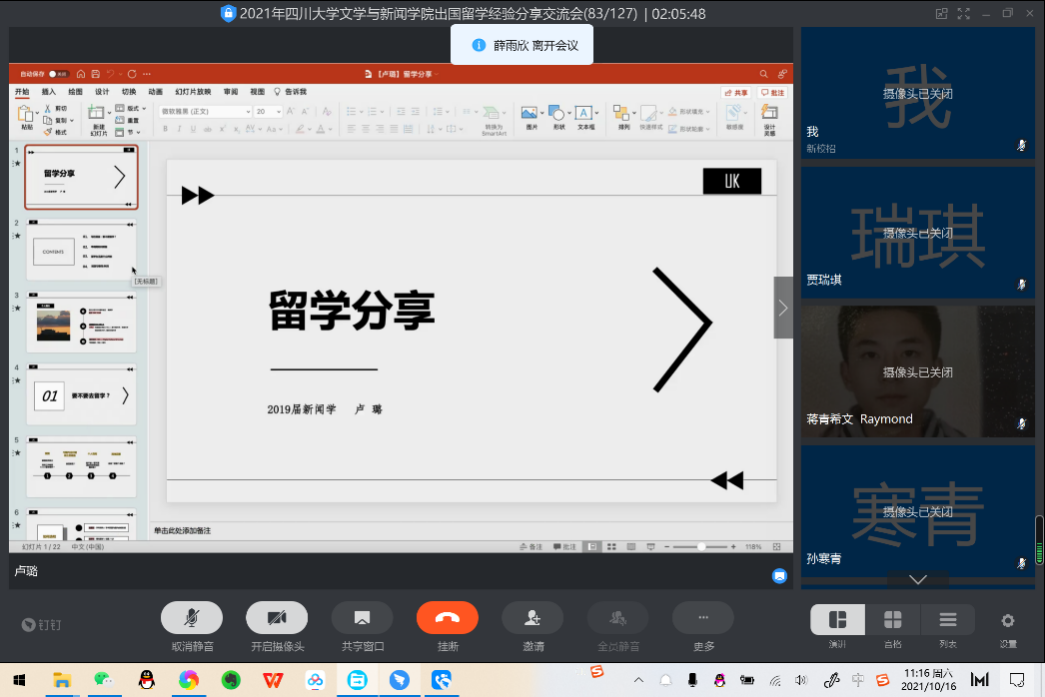This screenshot has height=697, width=1045.
Task: Click the PowerPoint zoom slider
Action: click(701, 547)
